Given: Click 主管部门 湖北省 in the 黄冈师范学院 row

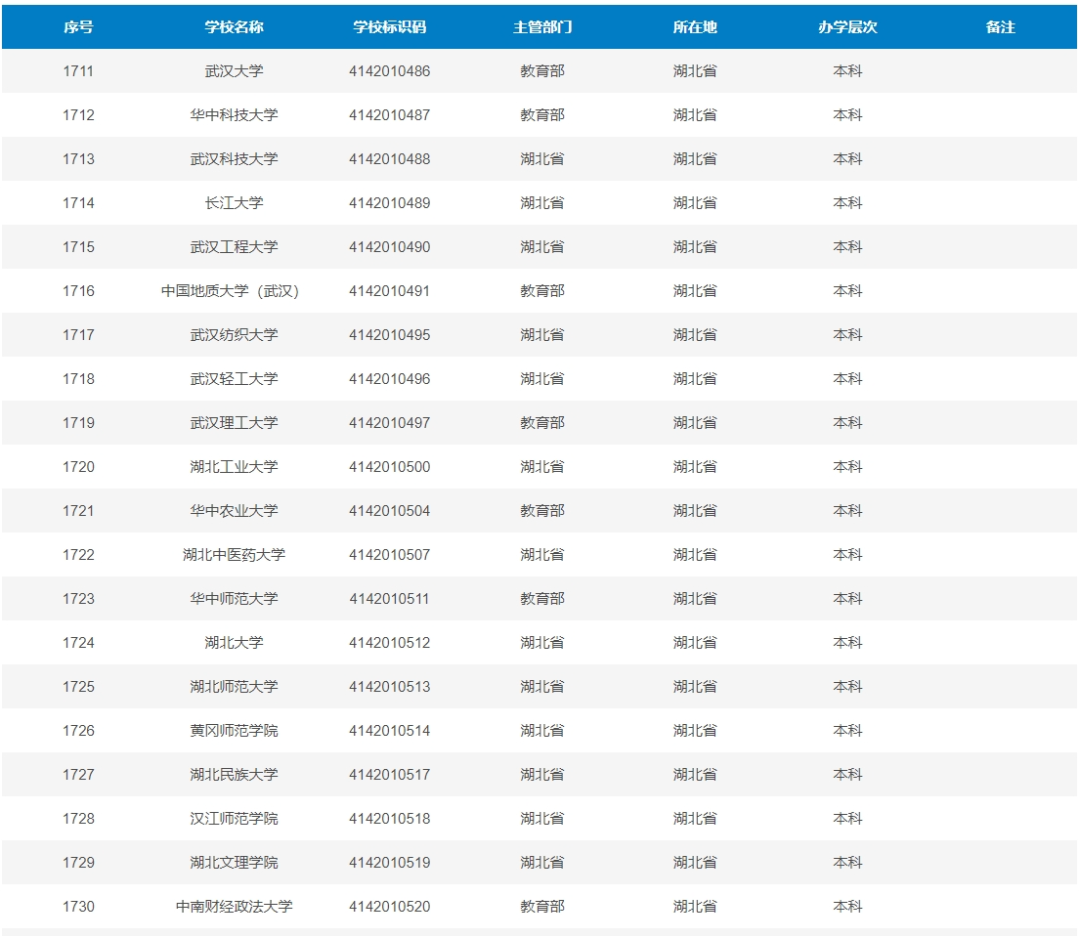Looking at the screenshot, I should tap(542, 731).
